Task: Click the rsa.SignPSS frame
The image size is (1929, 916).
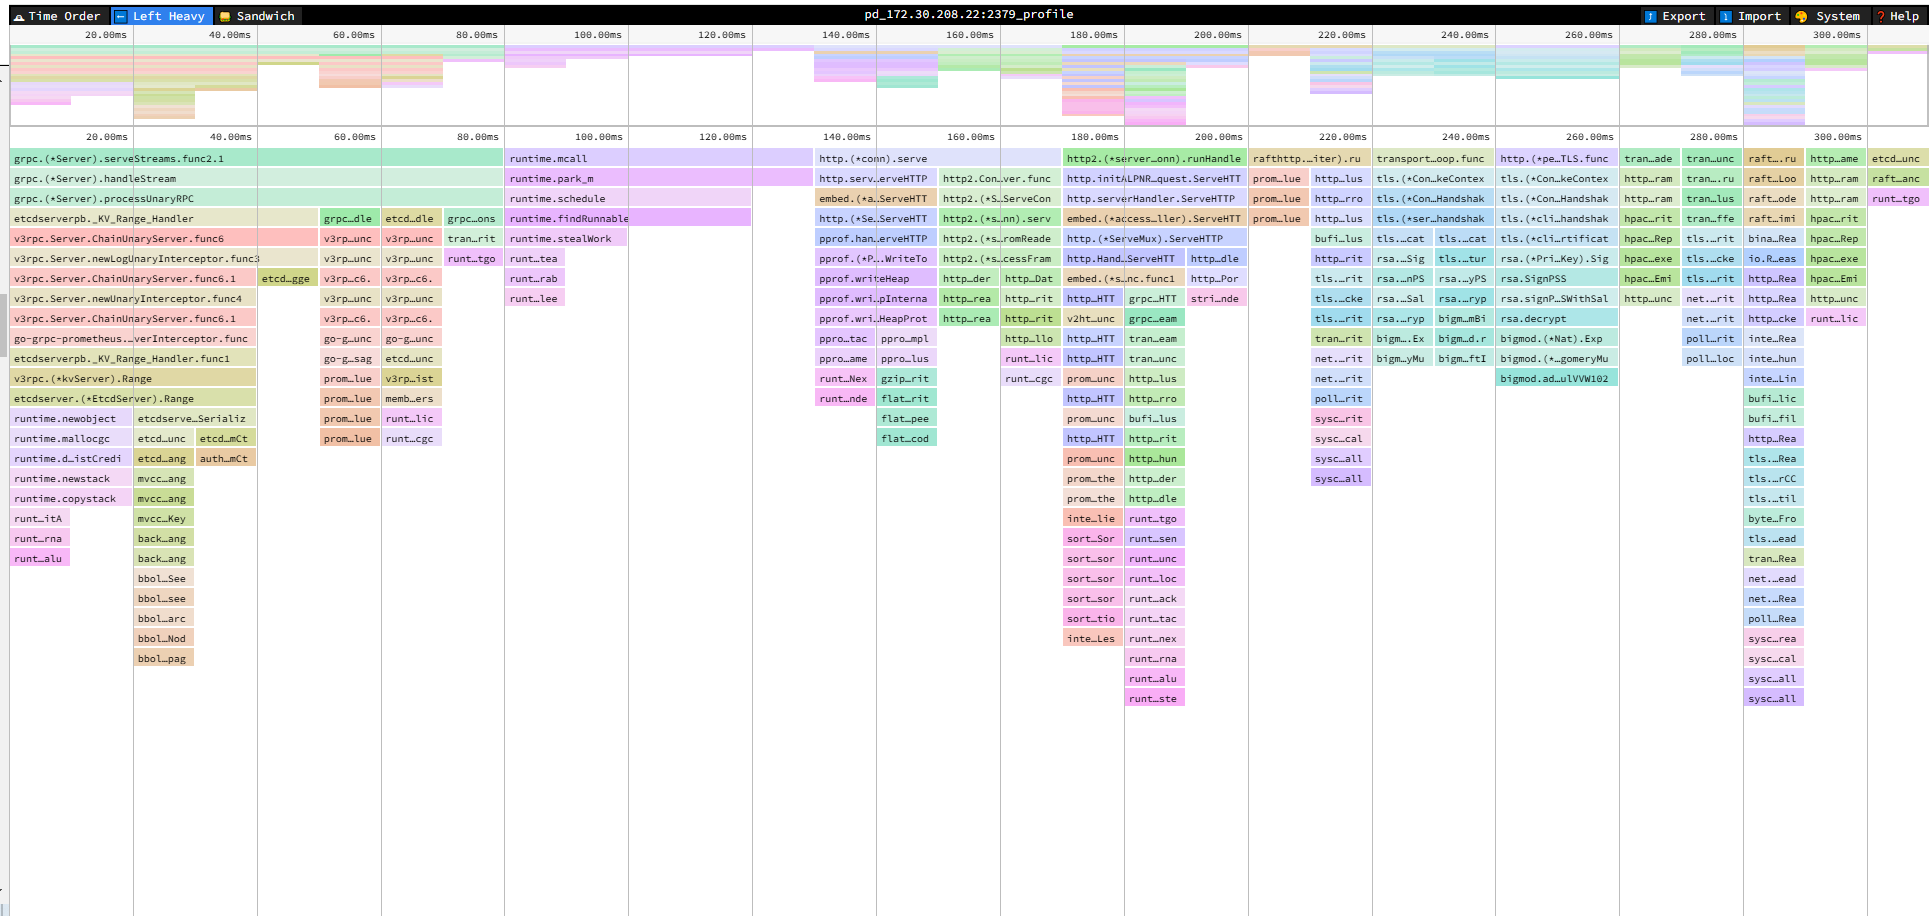Action: [1557, 278]
